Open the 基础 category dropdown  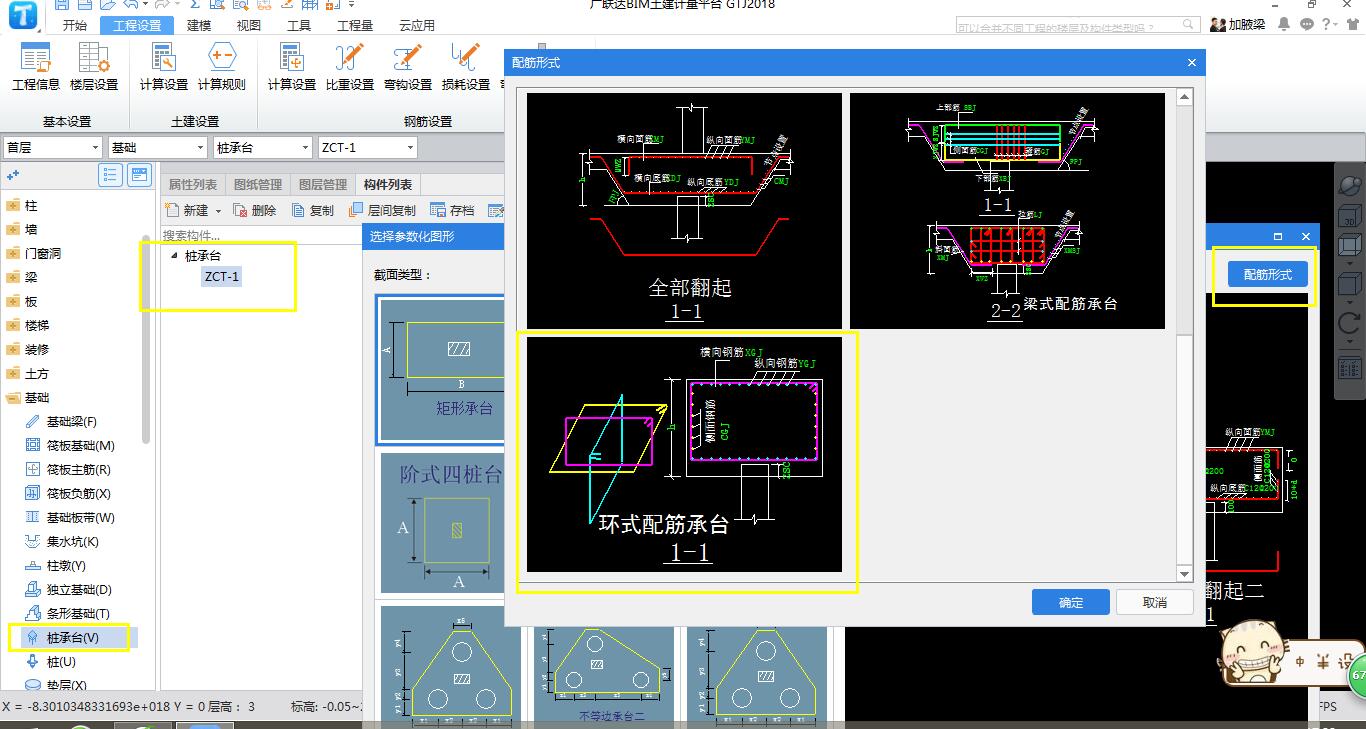[157, 148]
